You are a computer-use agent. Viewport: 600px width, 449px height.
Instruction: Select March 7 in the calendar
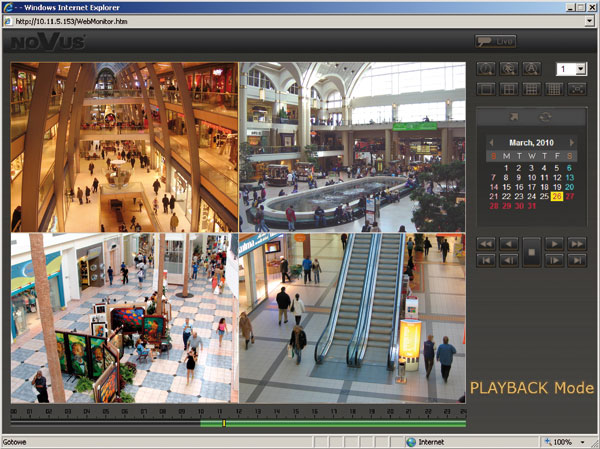pyautogui.click(x=493, y=177)
